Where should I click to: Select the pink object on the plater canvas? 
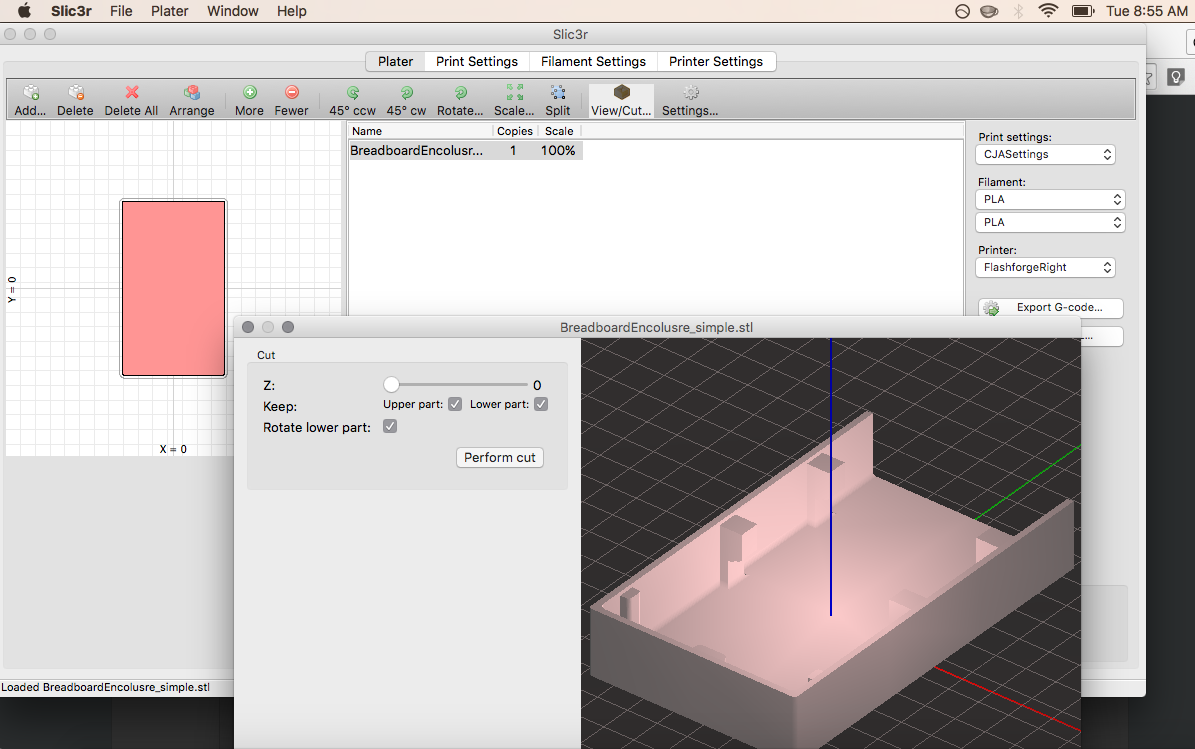(x=174, y=289)
